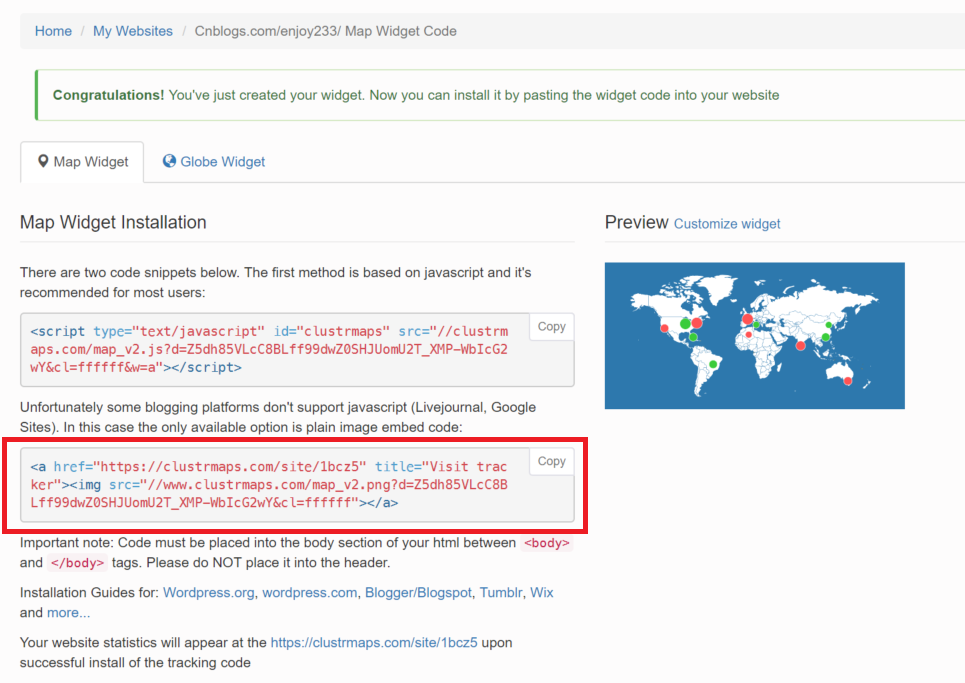Viewport: 965px width, 683px height.
Task: Select the Map Widget tab
Action: coord(82,162)
